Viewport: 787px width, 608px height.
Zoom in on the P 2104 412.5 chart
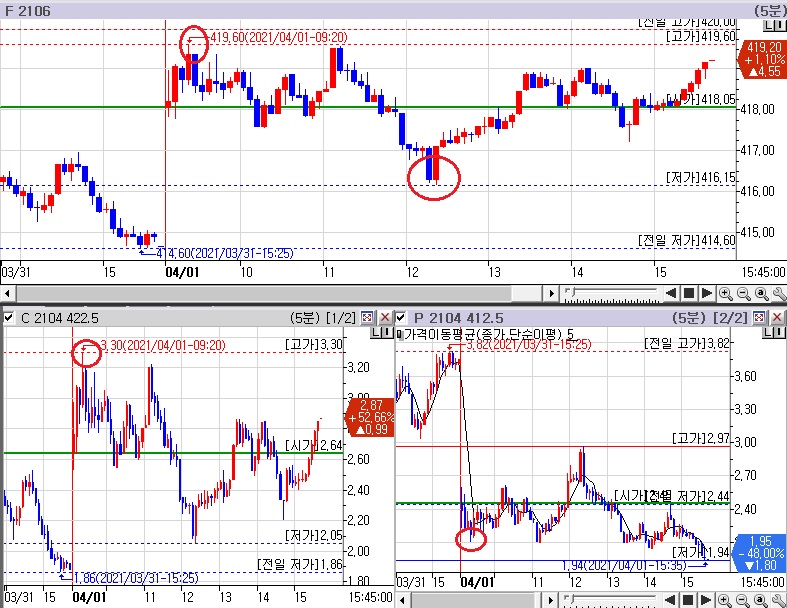(x=725, y=600)
